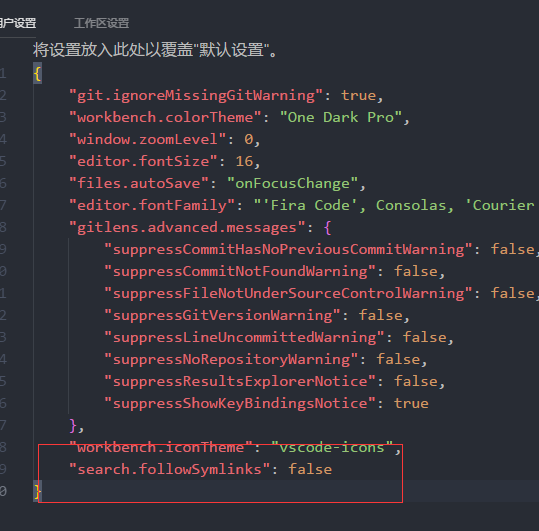Click the Consolas font name
The height and width of the screenshot is (531, 539).
click(x=411, y=206)
